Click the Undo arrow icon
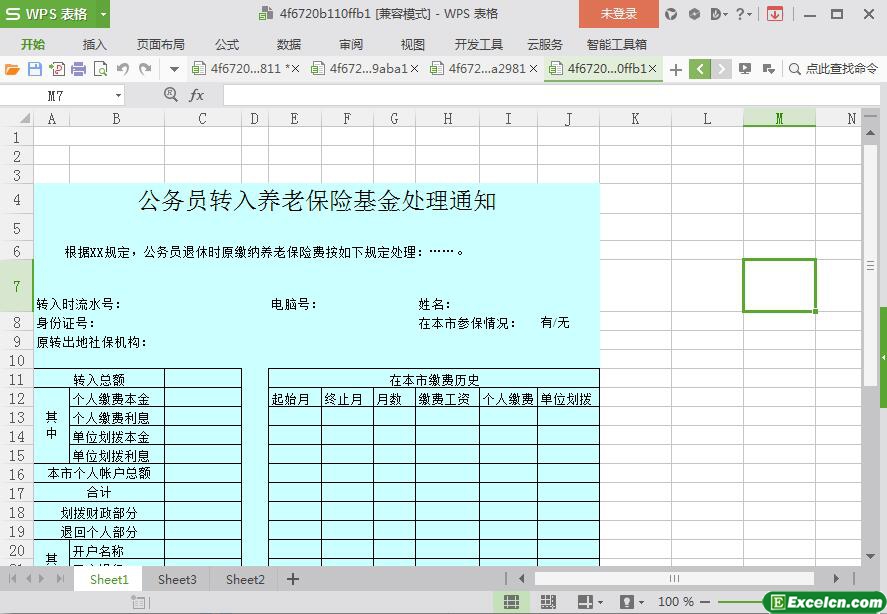This screenshot has height=614, width=887. [x=123, y=69]
